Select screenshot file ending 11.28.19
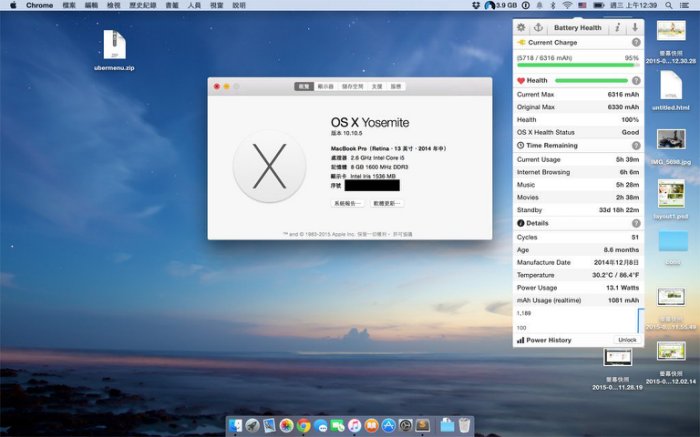Image resolution: width=700 pixels, height=437 pixels. pos(617,369)
